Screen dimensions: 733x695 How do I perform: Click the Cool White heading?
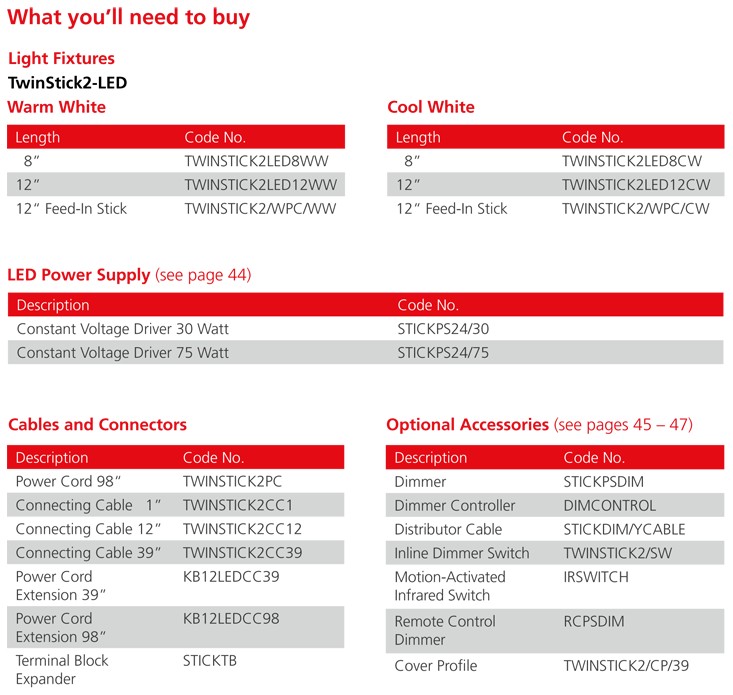pos(431,107)
